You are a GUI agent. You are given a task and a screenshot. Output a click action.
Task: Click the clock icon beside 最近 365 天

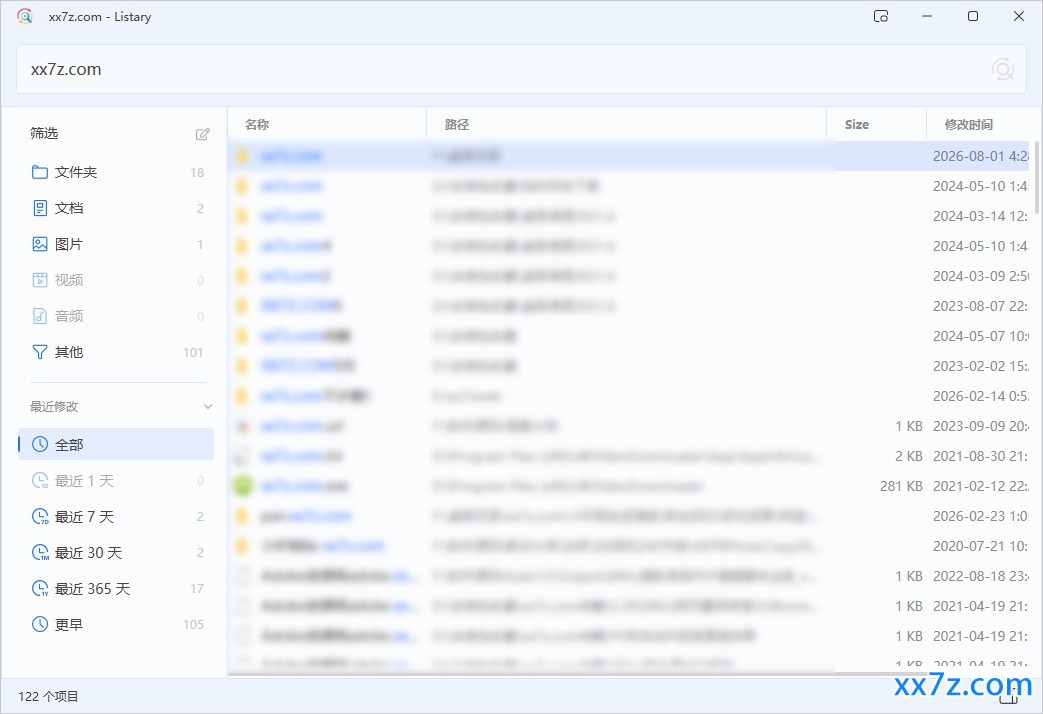click(40, 588)
